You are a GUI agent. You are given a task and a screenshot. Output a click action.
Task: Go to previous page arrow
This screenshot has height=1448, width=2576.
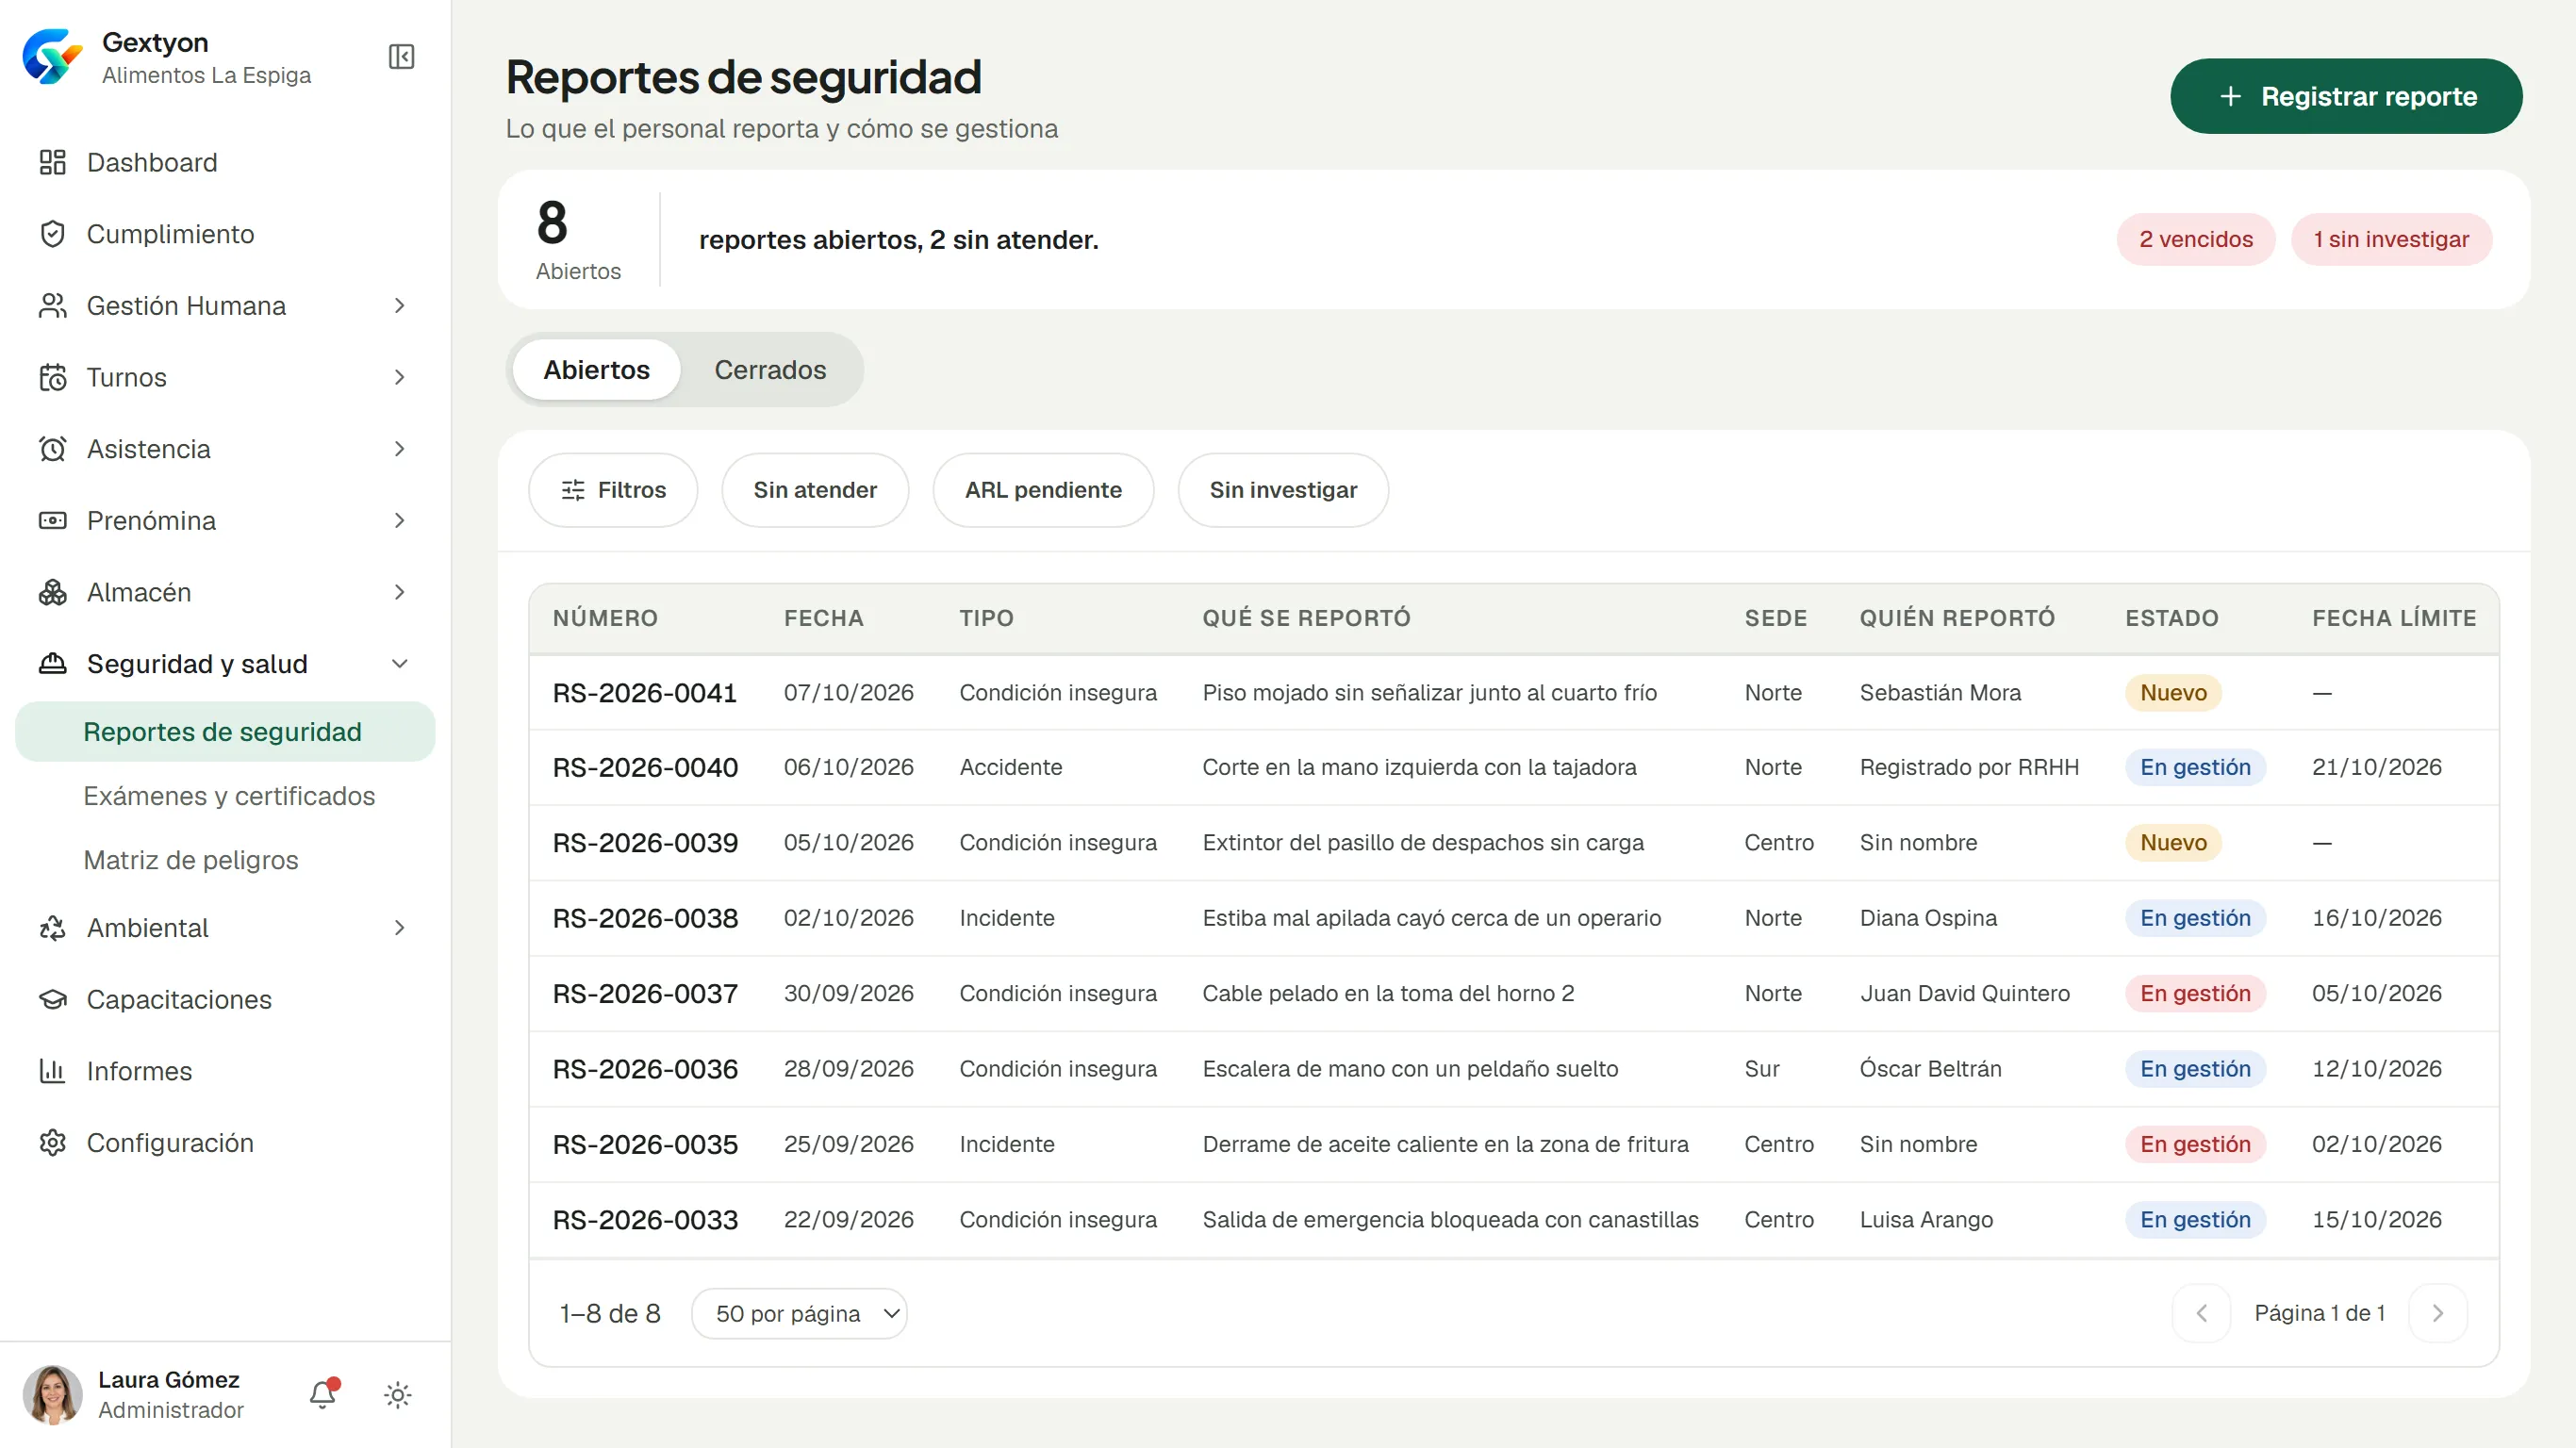point(2201,1313)
